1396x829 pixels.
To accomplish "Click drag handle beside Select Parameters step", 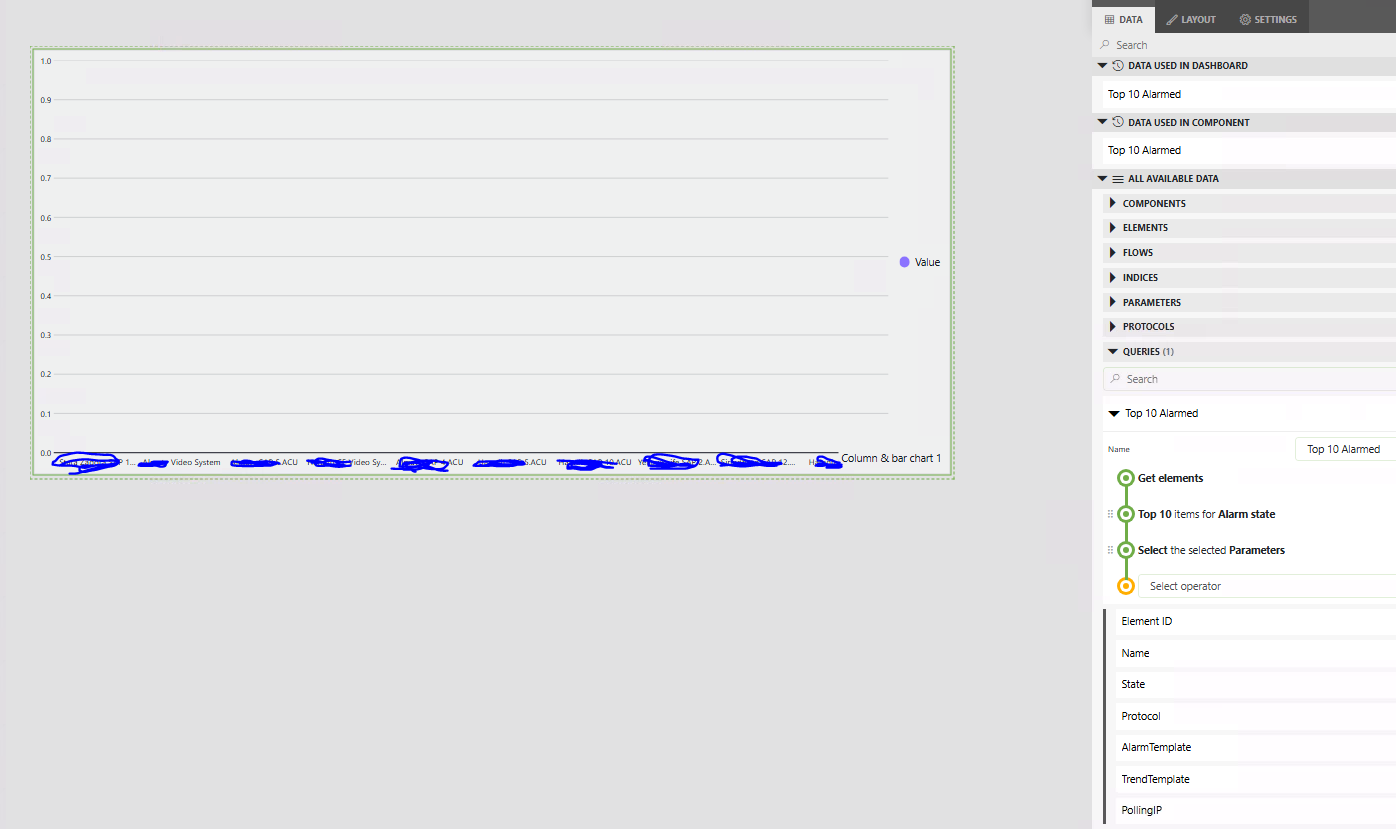I will [1110, 550].
